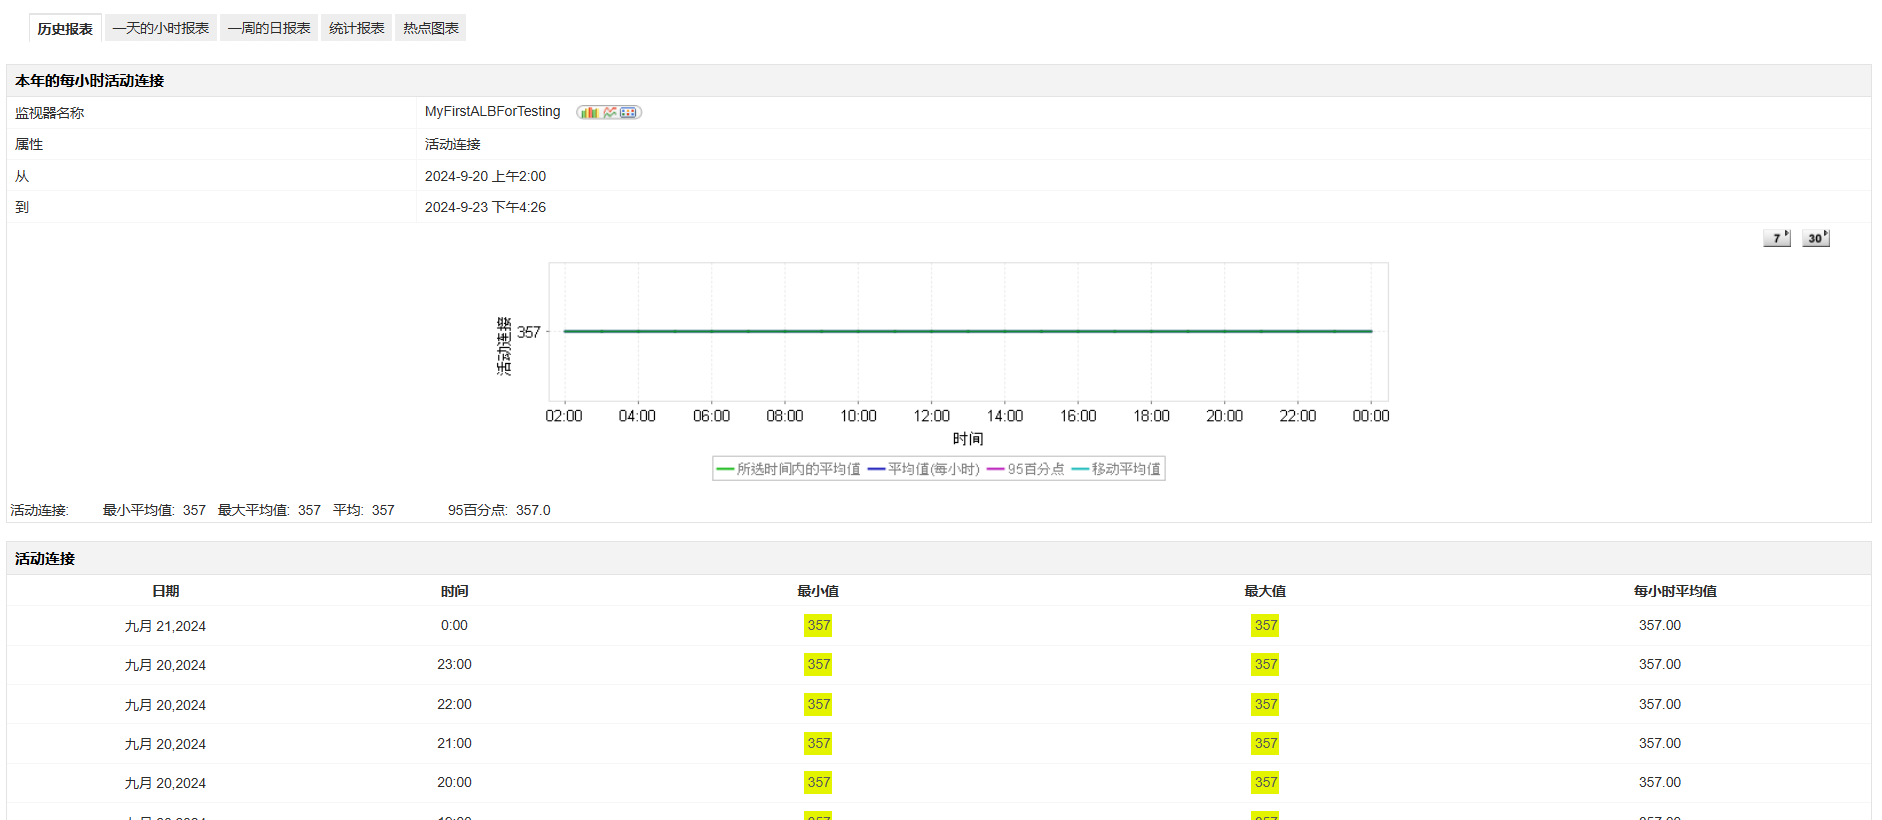
Task: Switch to the 历史报表 tab
Action: [x=65, y=28]
